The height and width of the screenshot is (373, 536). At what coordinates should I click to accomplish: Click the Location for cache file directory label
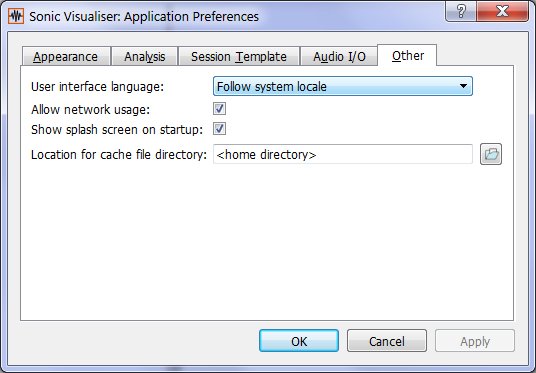pos(119,155)
